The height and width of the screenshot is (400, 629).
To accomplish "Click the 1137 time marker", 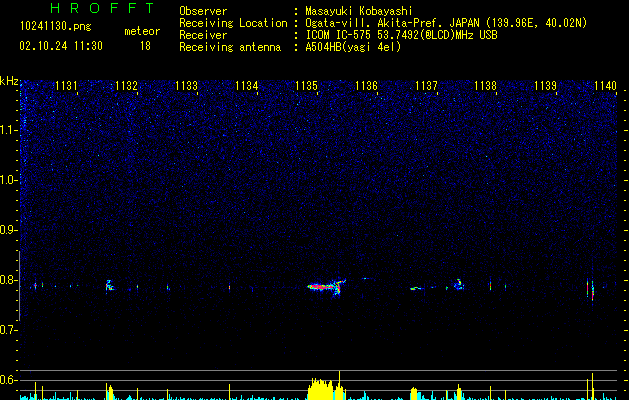I will (x=426, y=86).
